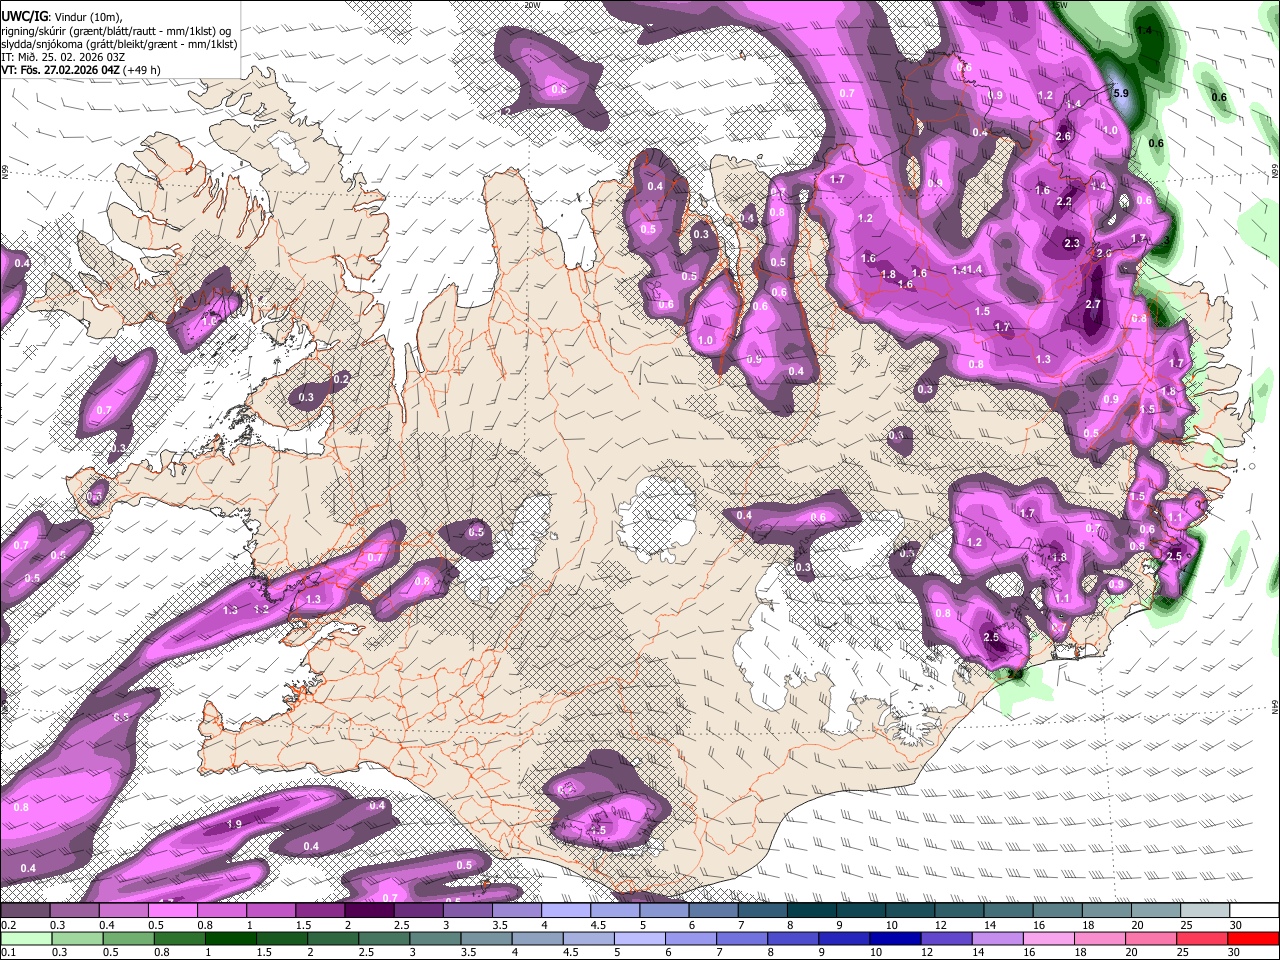This screenshot has width=1280, height=960.
Task: Click the '1.9' snowfall value offshore southwest
Action: click(x=234, y=824)
